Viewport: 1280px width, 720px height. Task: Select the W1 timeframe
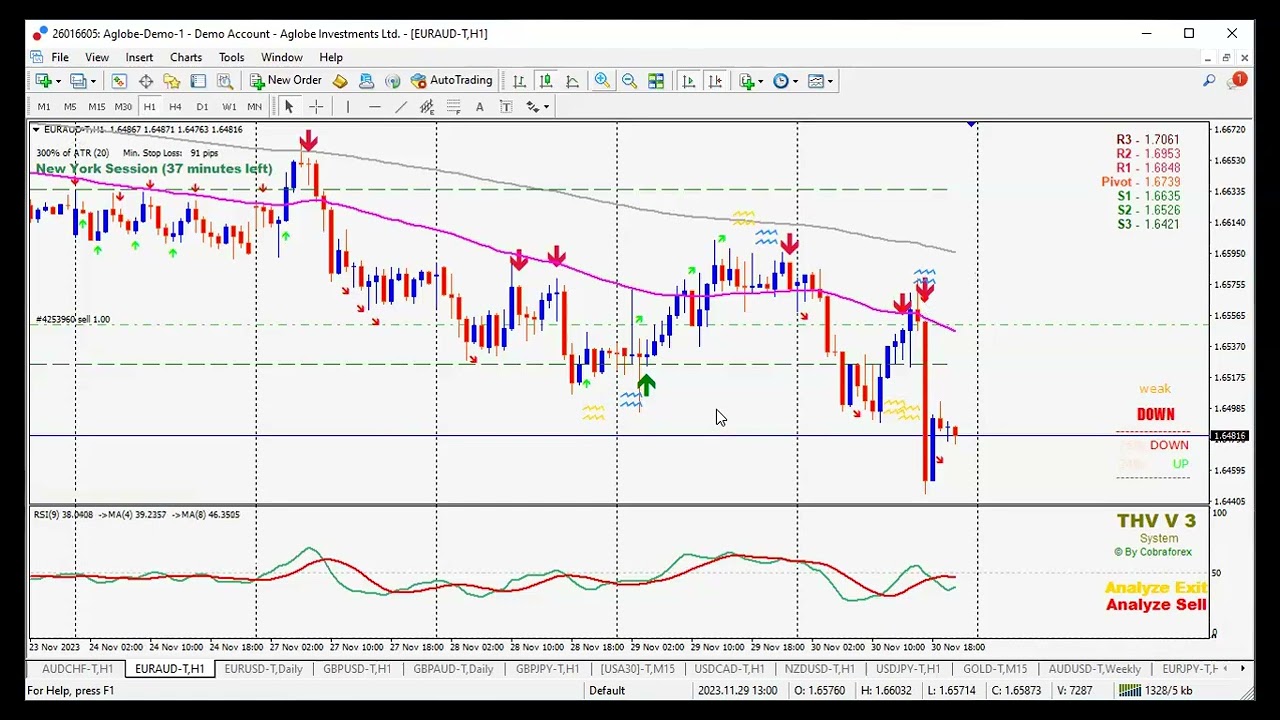click(x=229, y=107)
